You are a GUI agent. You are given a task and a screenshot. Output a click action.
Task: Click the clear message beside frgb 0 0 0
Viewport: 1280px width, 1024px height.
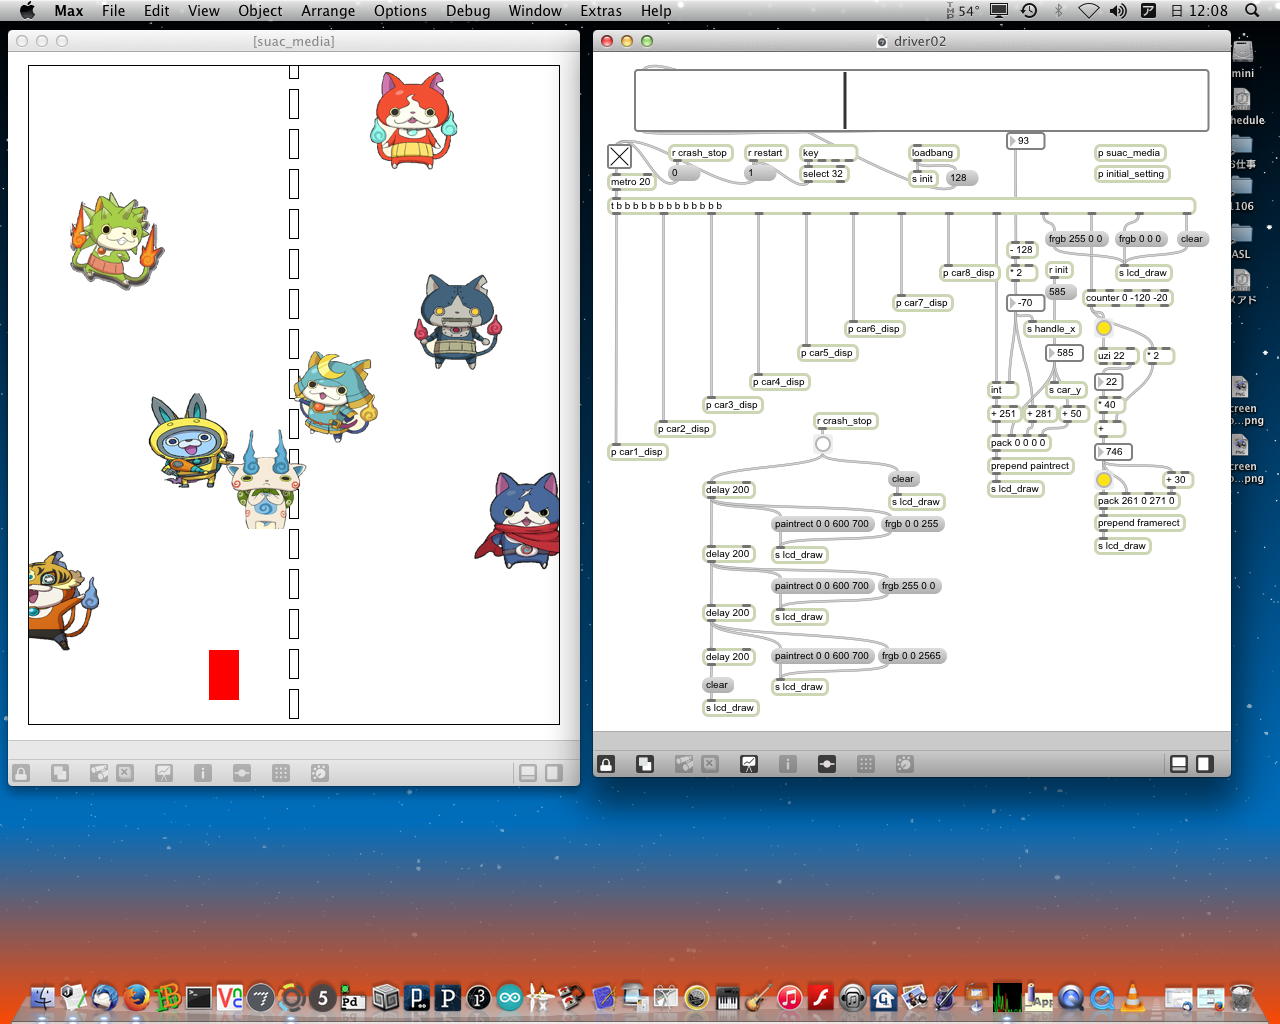(1192, 239)
